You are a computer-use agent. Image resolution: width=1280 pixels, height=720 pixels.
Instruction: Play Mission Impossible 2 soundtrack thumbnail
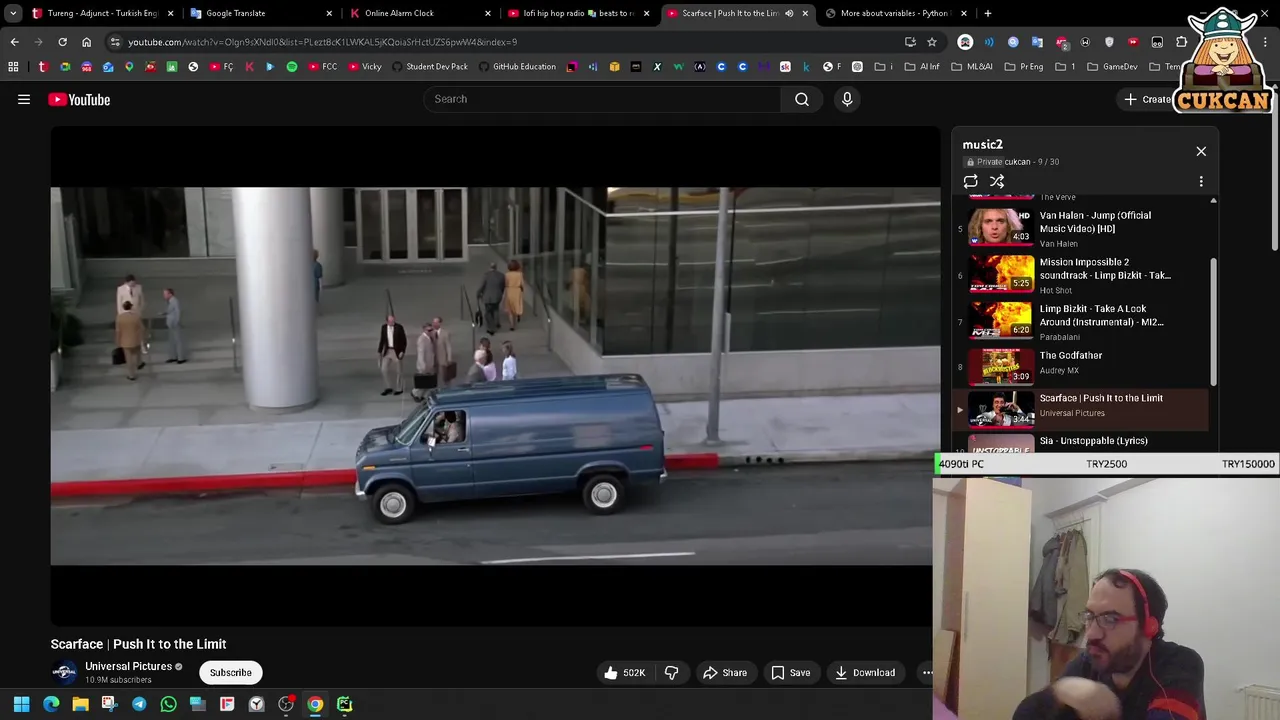1001,275
